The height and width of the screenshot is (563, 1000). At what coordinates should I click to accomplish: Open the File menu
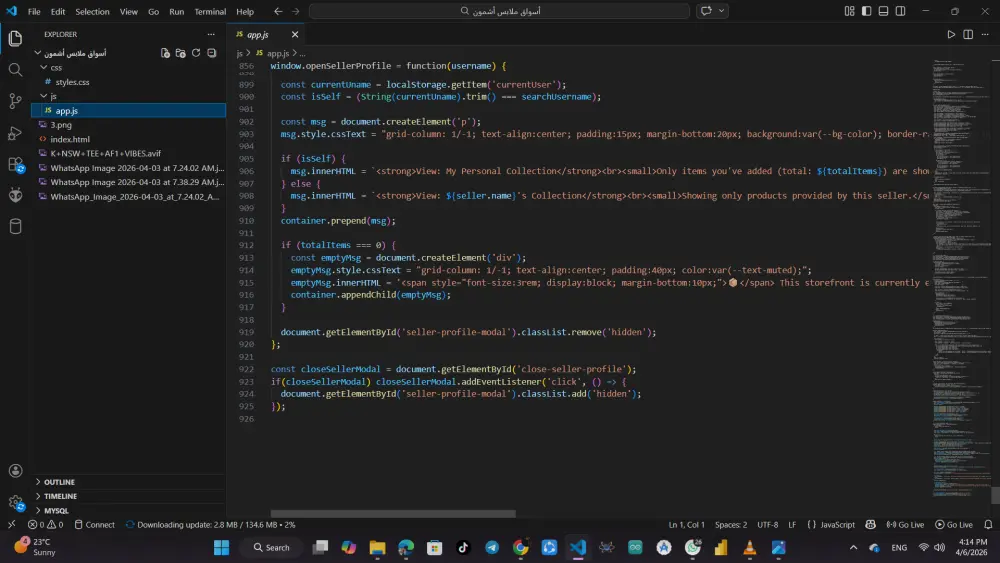[x=34, y=11]
